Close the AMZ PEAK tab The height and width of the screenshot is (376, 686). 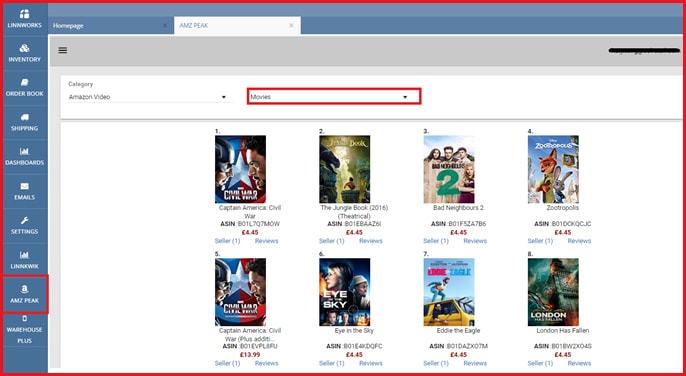(x=291, y=26)
